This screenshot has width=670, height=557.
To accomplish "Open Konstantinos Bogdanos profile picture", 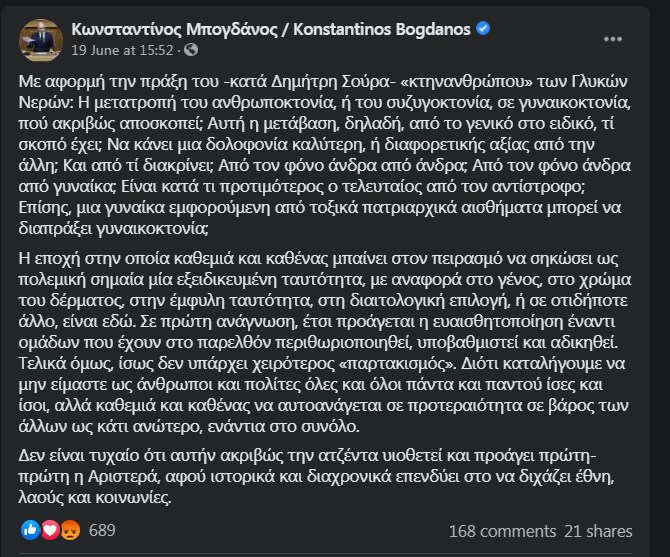I will [41, 40].
